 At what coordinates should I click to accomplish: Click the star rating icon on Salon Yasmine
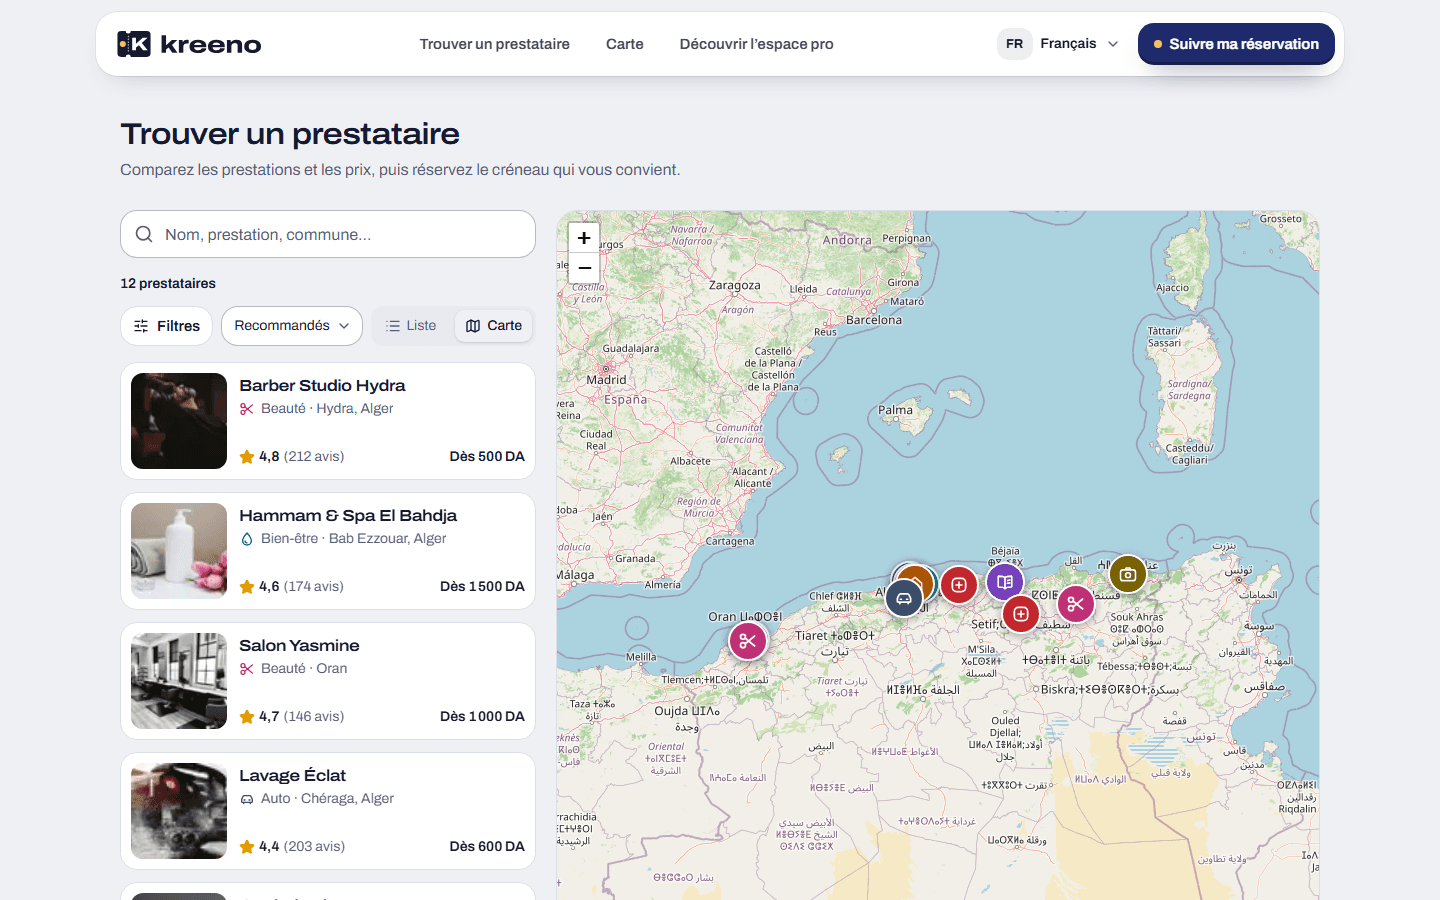point(247,717)
